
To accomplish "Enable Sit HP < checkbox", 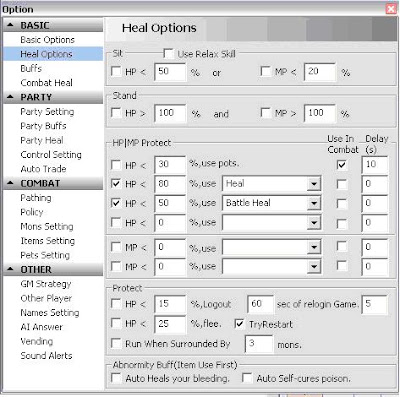I will 116,72.
